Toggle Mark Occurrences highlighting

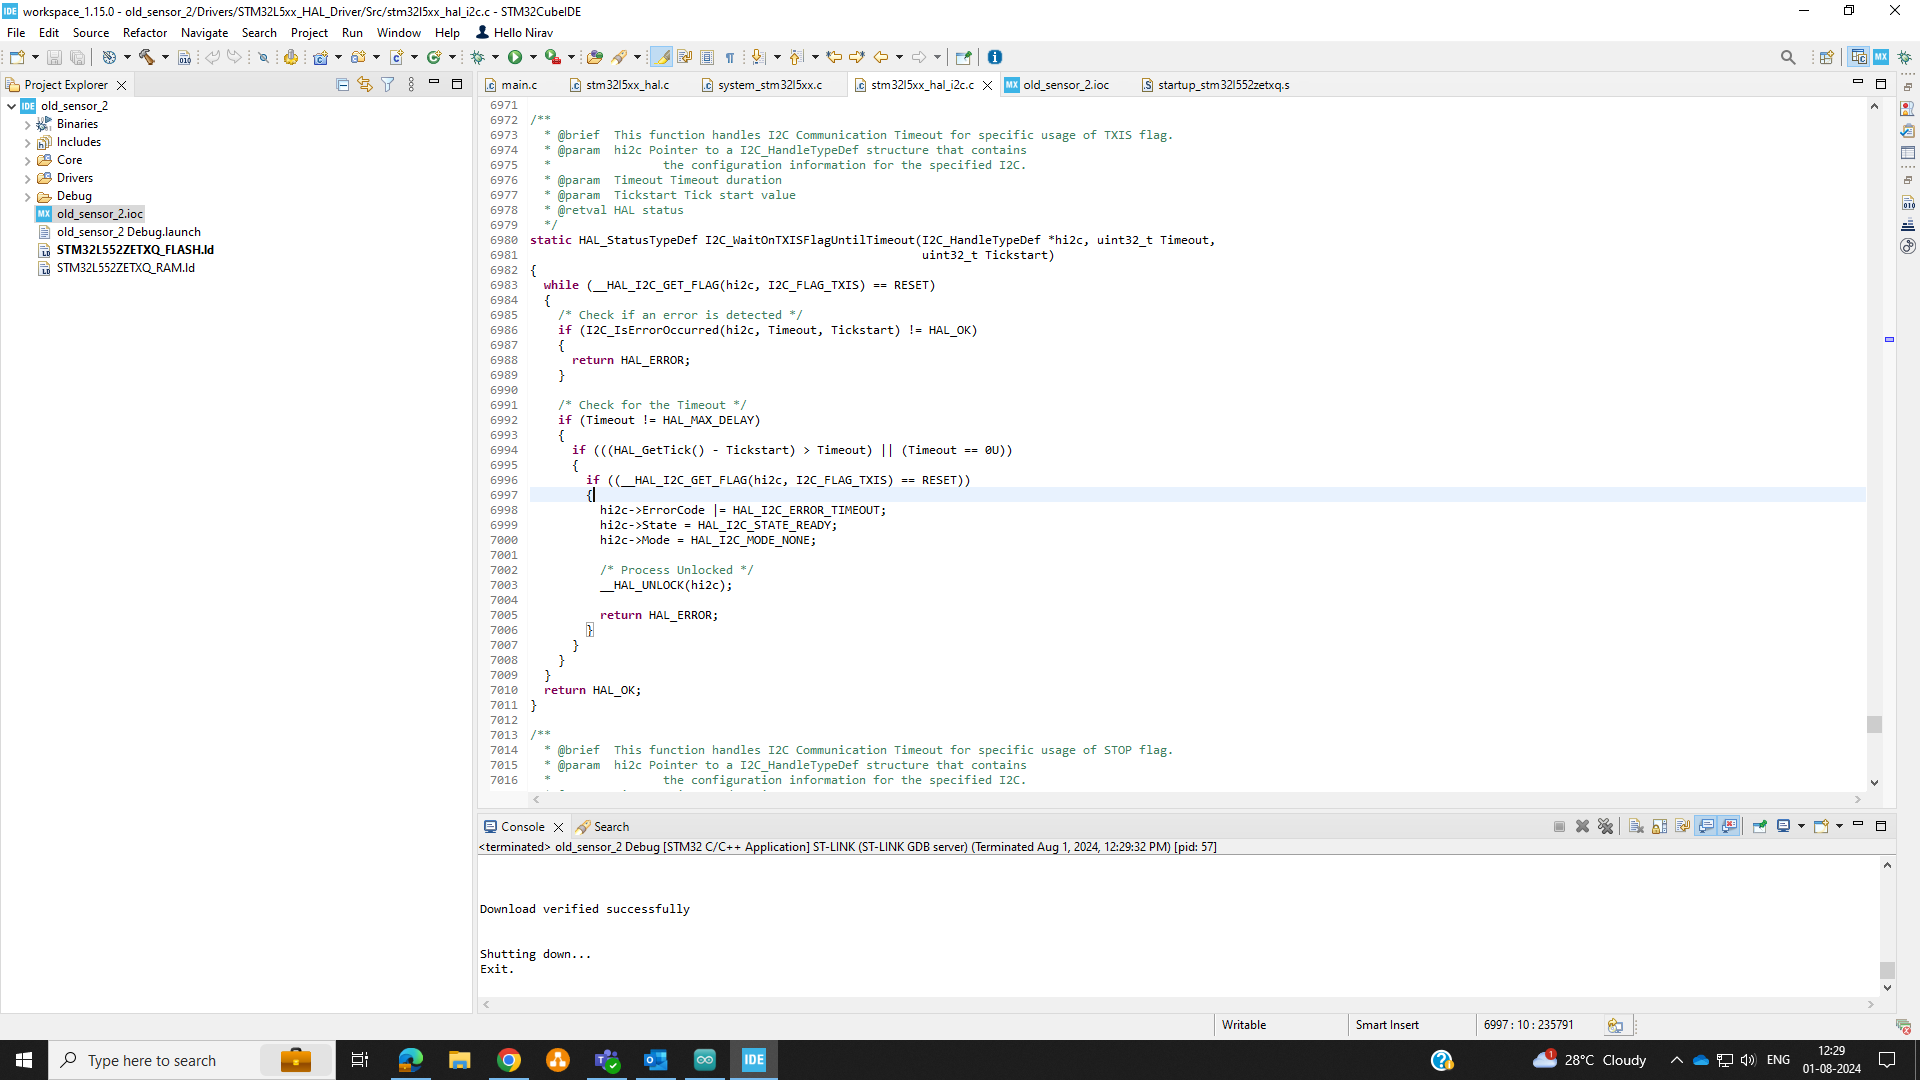point(662,57)
